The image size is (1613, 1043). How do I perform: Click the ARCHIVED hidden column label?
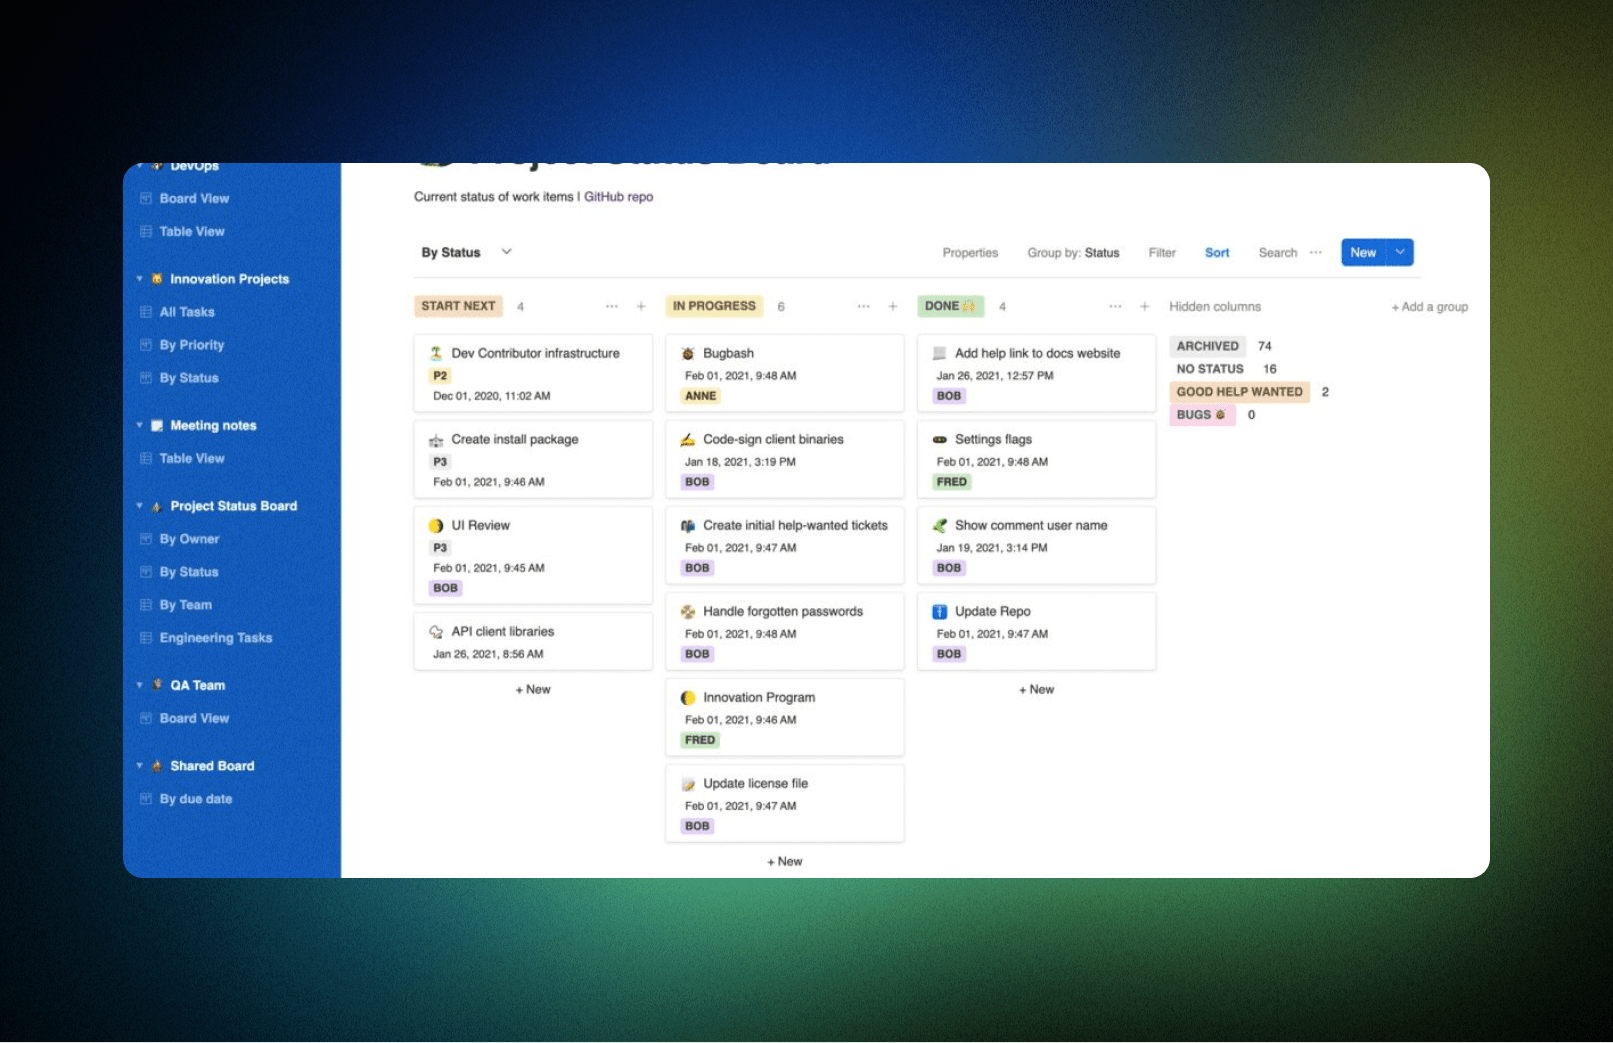pos(1207,346)
